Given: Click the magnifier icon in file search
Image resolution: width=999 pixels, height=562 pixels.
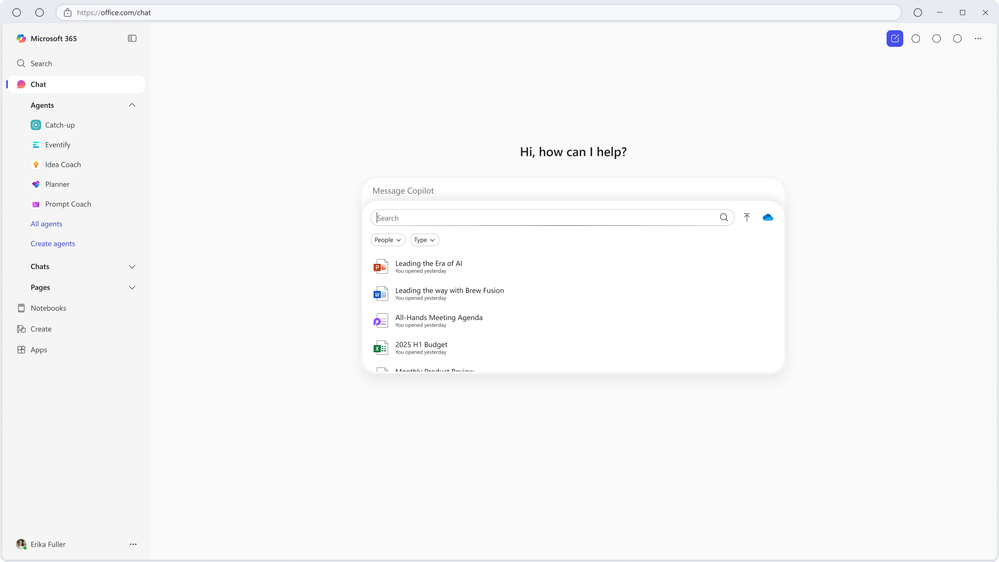Looking at the screenshot, I should click(724, 217).
